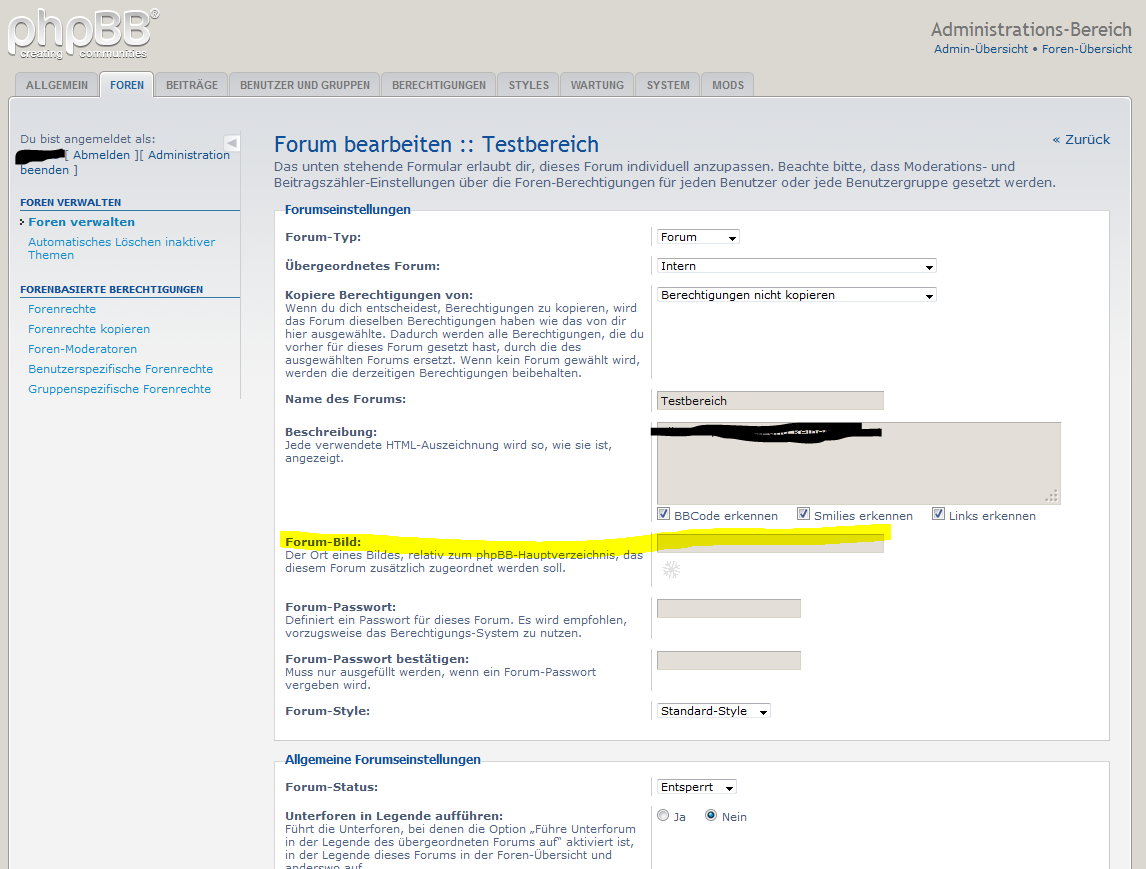Select Ja for Unterforen in Legende

tap(663, 815)
